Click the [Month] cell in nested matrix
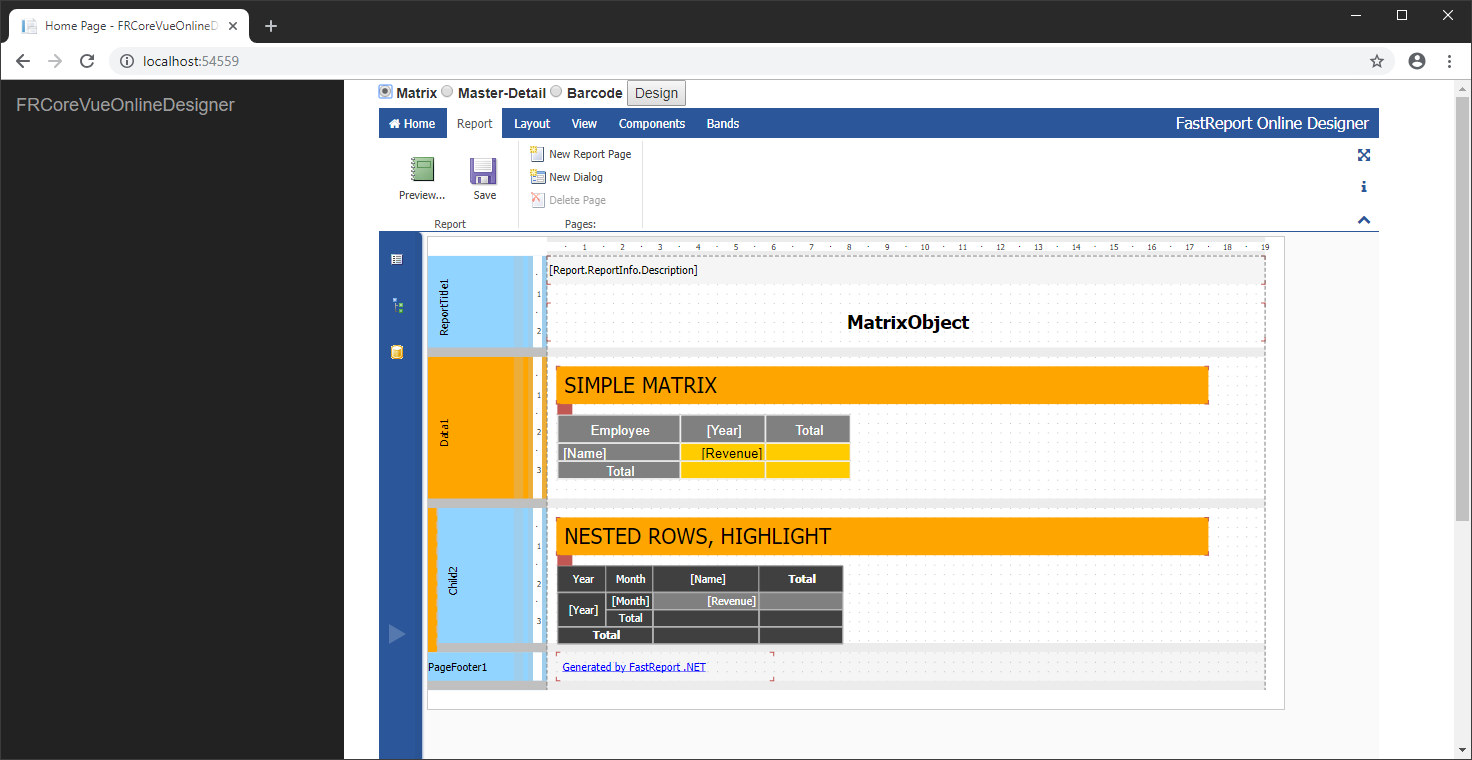1472x760 pixels. click(630, 601)
